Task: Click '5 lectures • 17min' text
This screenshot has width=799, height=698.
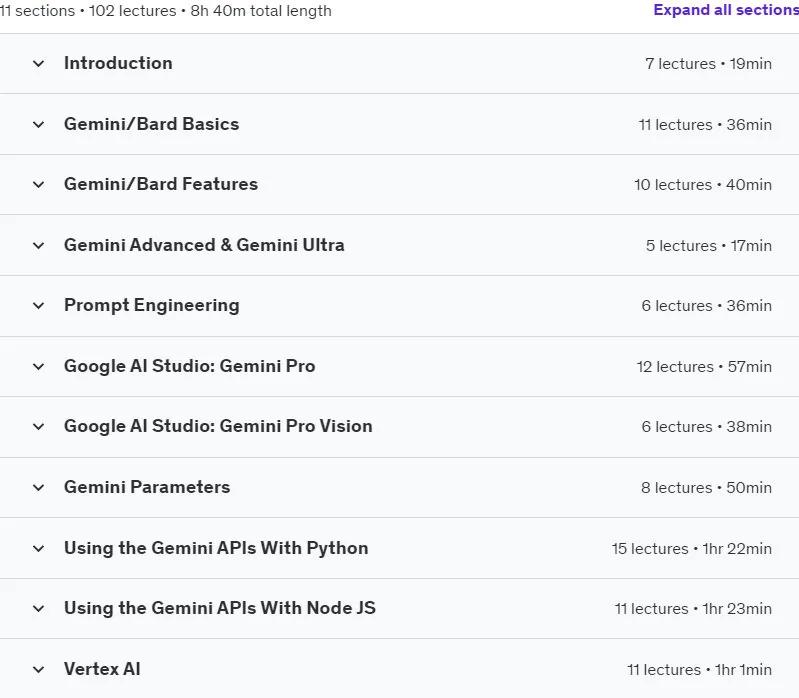Action: [709, 246]
